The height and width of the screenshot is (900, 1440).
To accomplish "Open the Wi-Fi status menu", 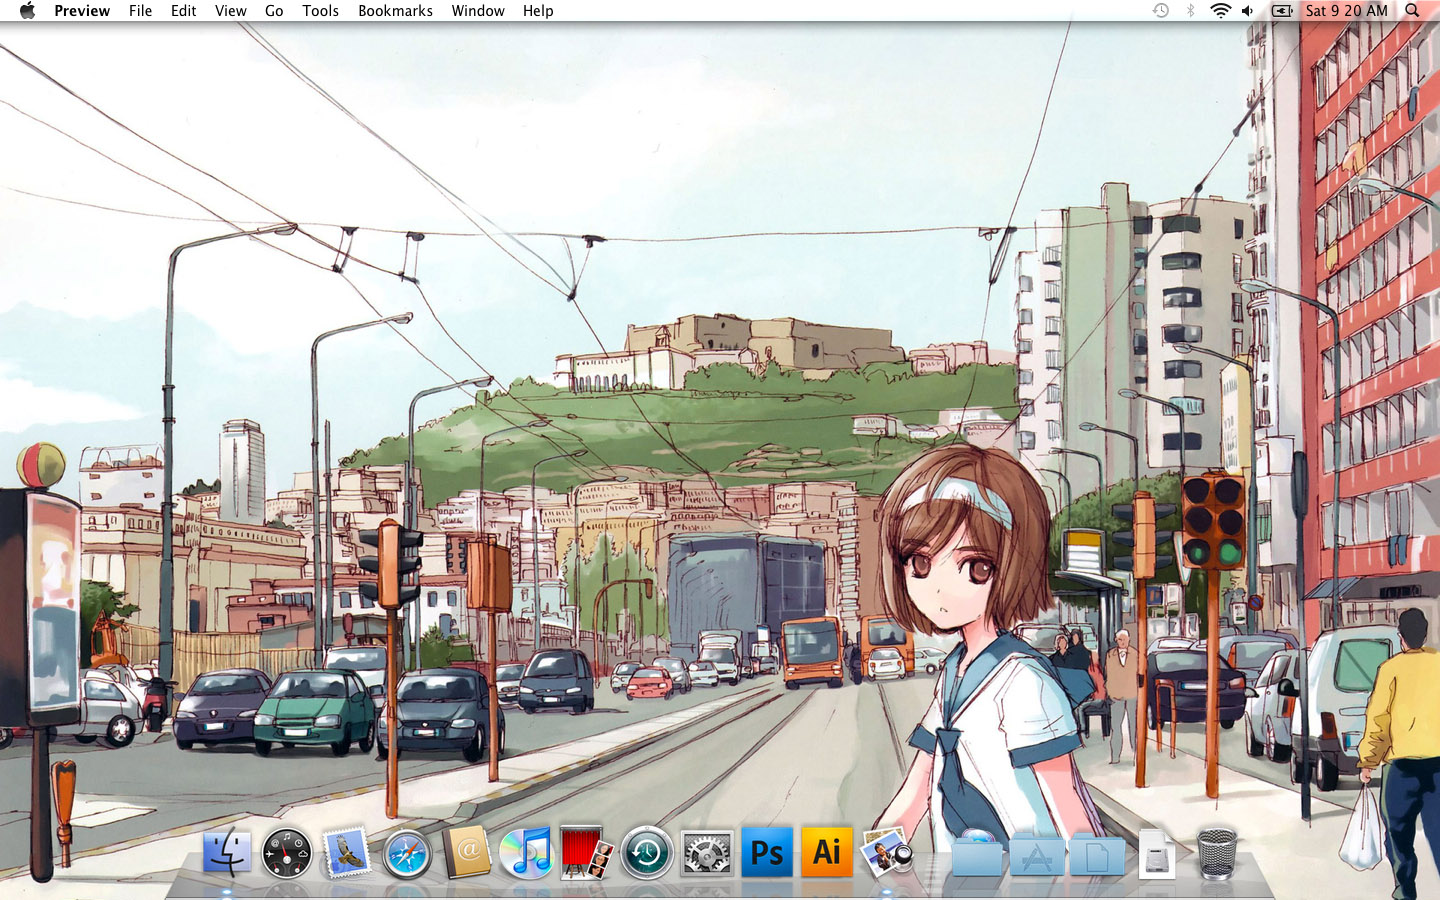I will [x=1220, y=11].
